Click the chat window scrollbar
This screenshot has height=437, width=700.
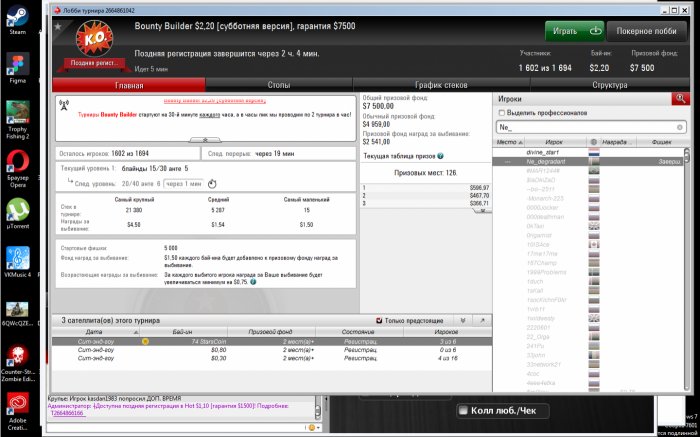pos(318,408)
